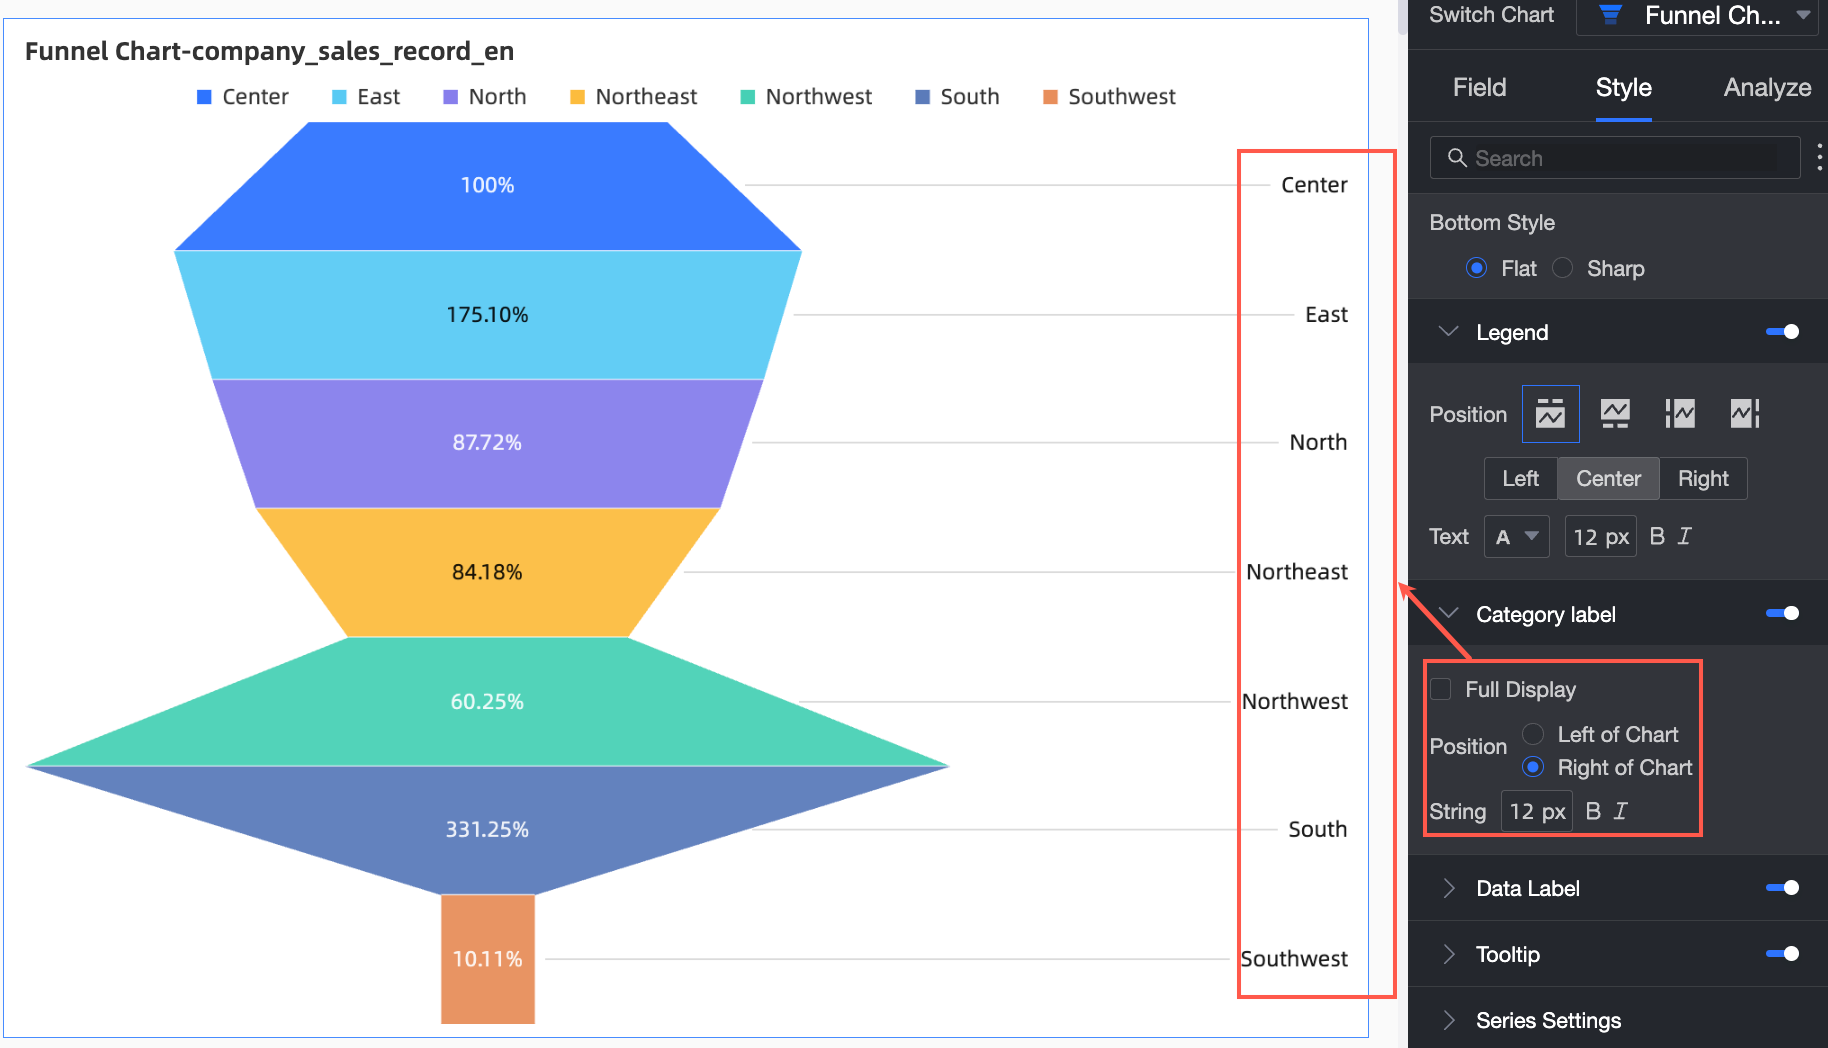Select bottom legend position icon

tap(1615, 414)
